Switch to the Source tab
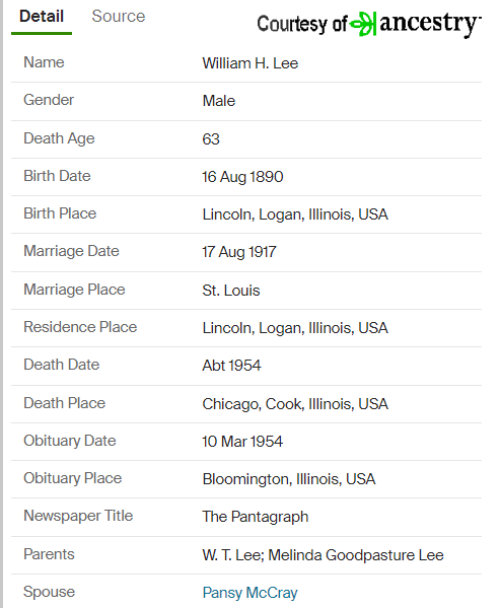The height and width of the screenshot is (608, 500). [x=118, y=16]
